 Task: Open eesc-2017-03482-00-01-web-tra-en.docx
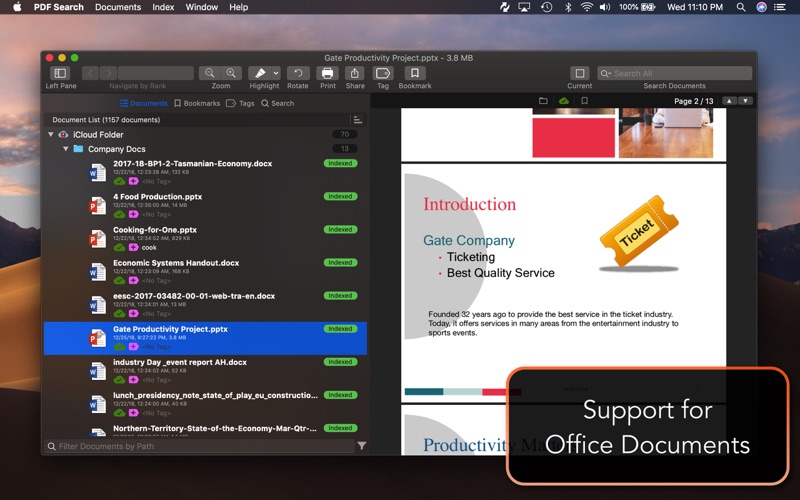194,296
